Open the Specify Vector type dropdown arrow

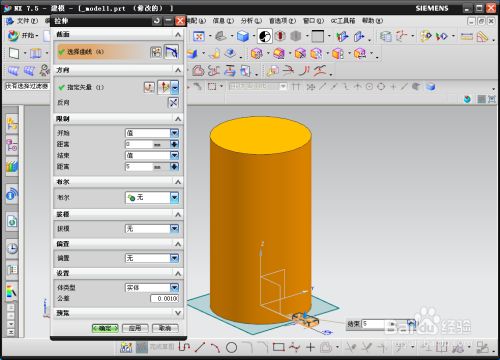pyautogui.click(x=175, y=88)
